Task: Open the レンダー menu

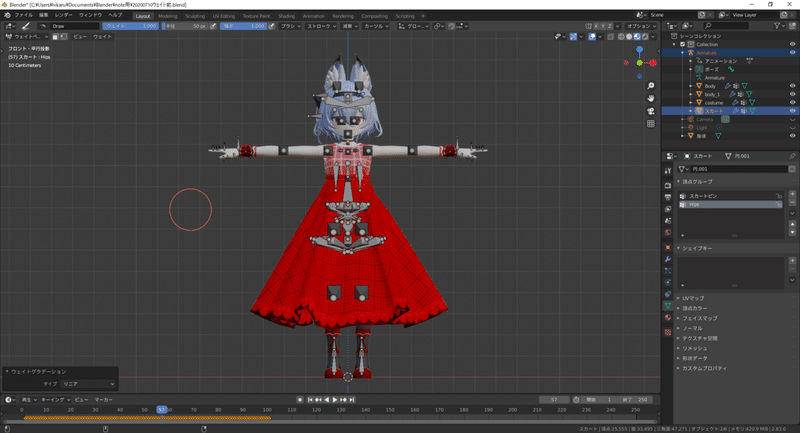Action: pos(63,15)
